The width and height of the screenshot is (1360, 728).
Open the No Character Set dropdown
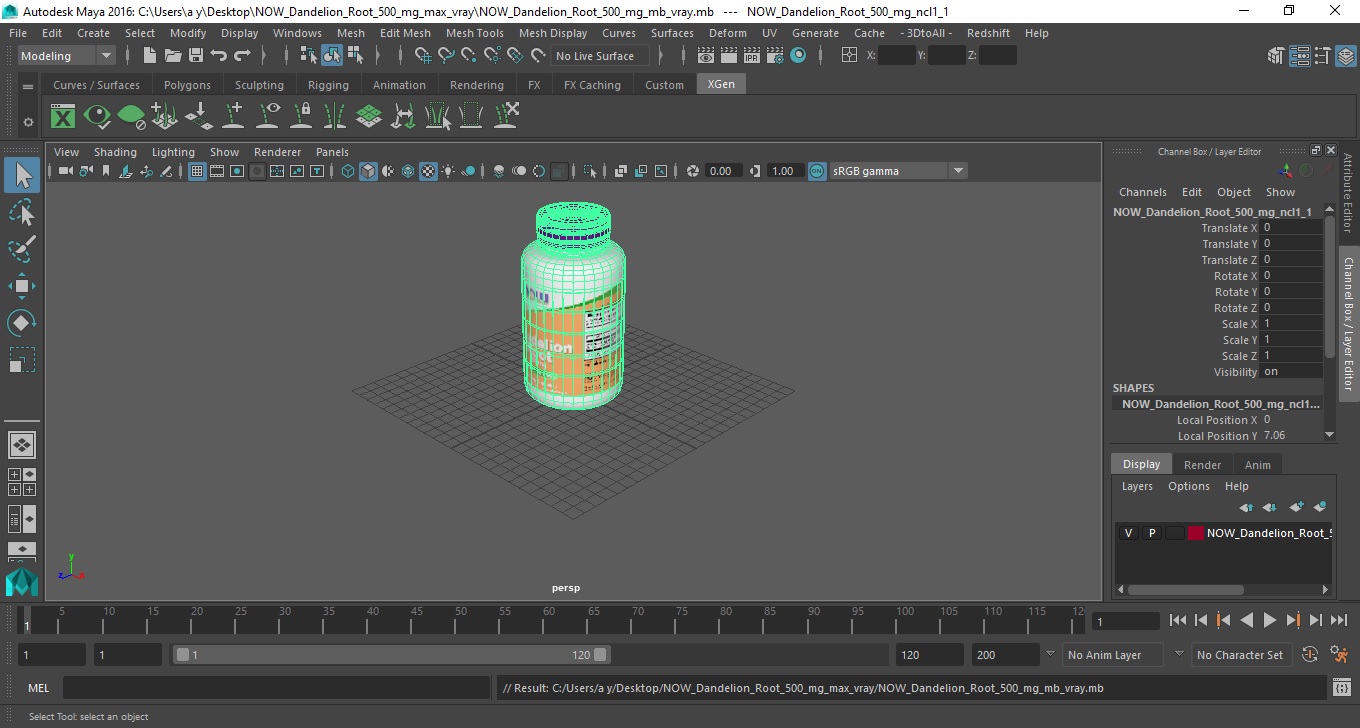click(1240, 655)
